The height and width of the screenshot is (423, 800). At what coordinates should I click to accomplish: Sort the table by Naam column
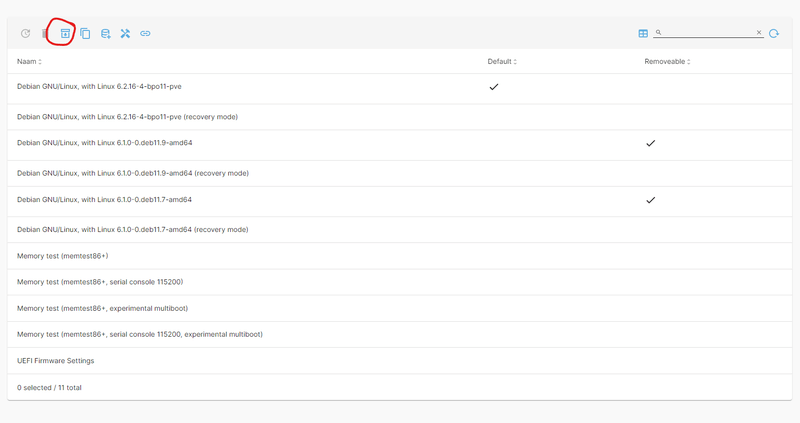coord(29,62)
